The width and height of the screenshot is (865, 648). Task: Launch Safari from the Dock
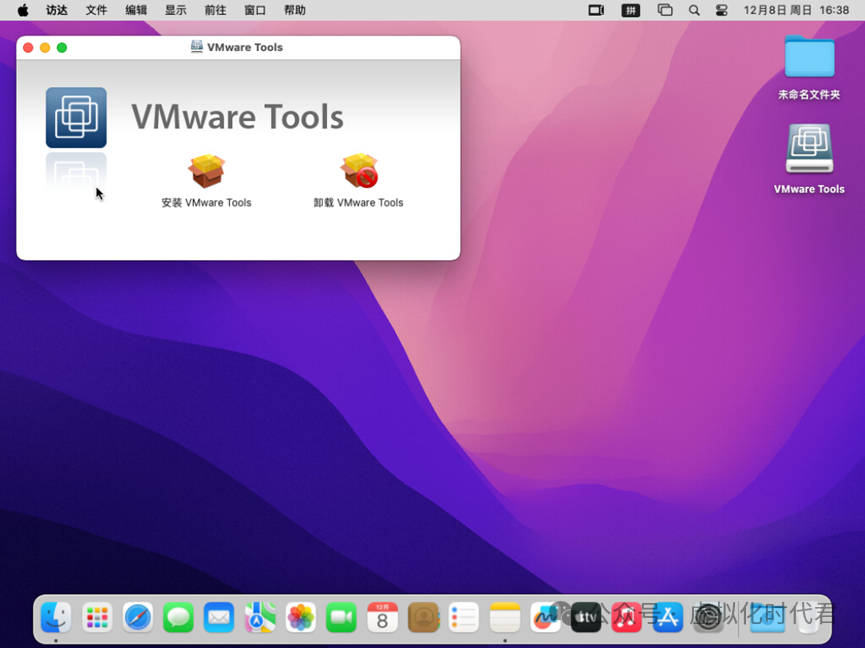click(x=138, y=617)
